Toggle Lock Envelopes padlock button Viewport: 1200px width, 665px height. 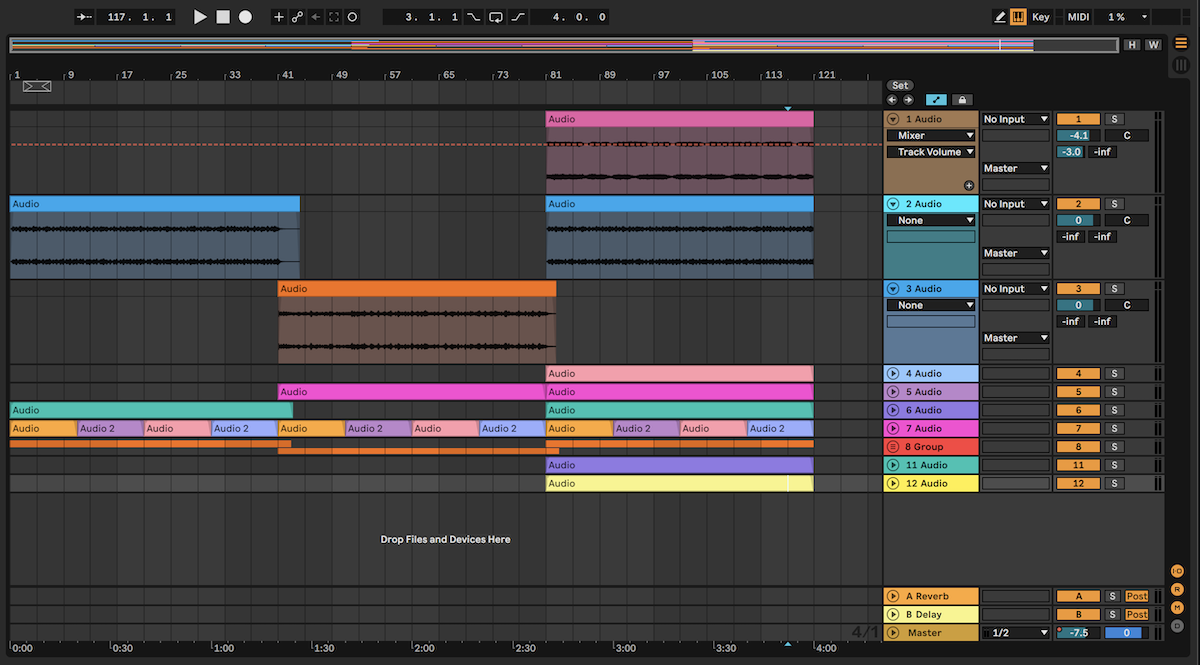[962, 100]
